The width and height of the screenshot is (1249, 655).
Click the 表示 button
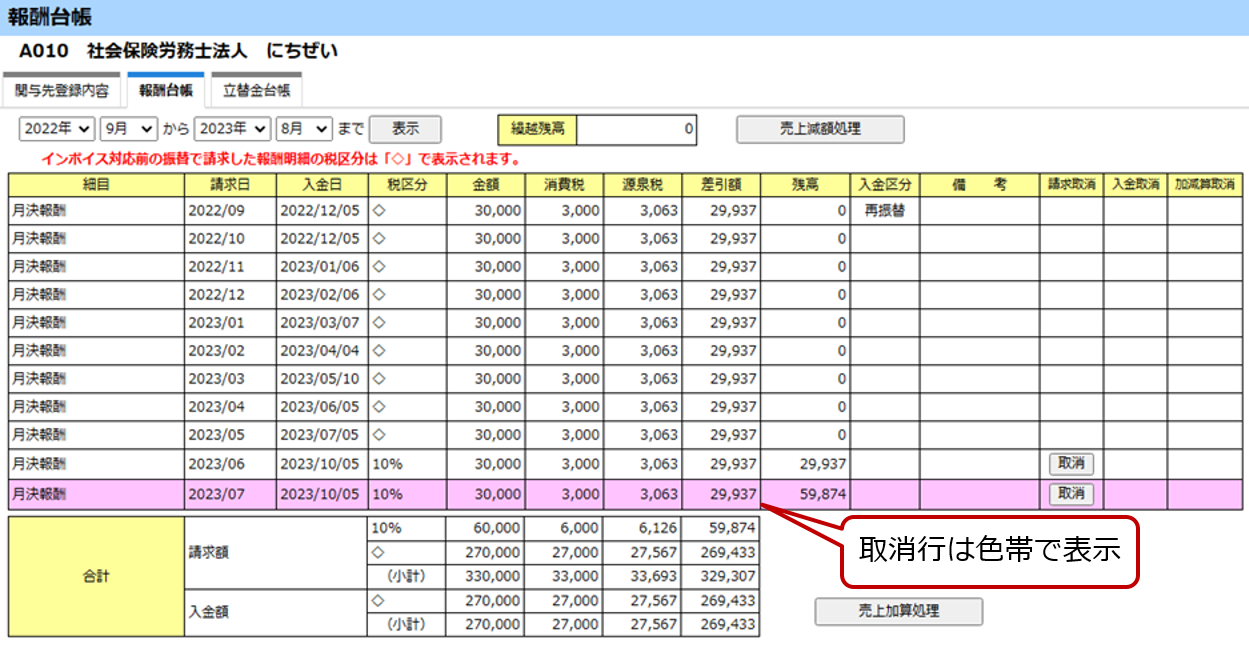[404, 129]
